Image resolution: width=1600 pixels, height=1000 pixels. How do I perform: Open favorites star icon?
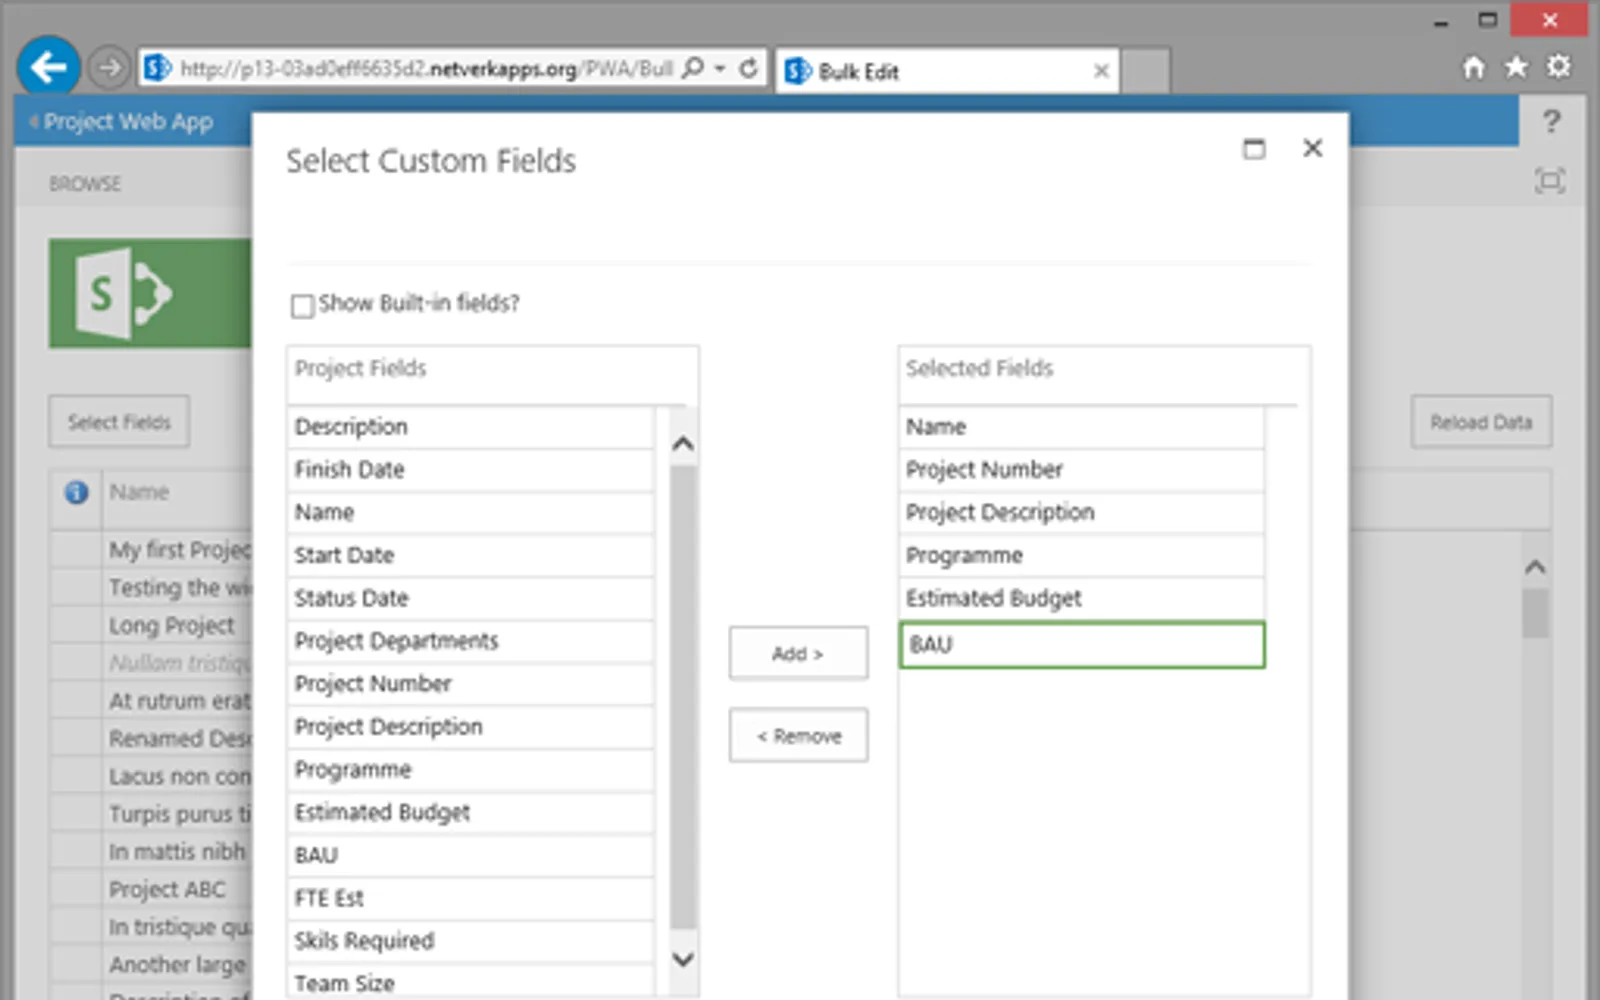point(1516,67)
